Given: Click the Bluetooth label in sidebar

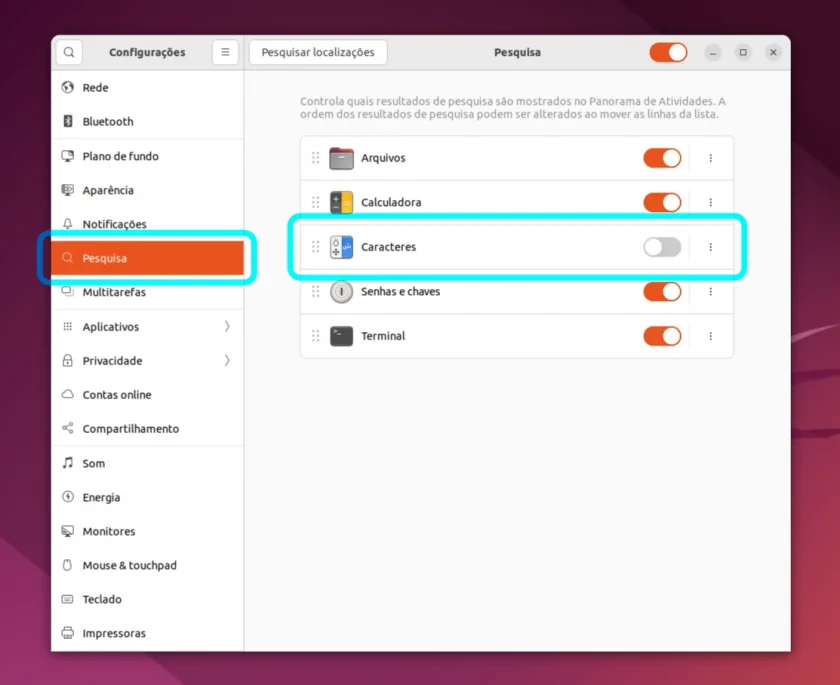Looking at the screenshot, I should click(108, 122).
